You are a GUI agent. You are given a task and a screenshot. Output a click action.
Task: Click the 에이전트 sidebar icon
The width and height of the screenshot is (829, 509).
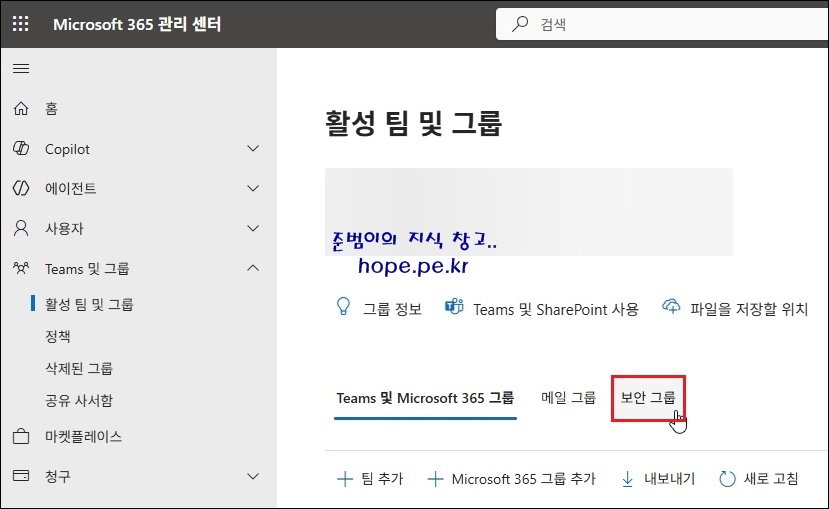click(x=21, y=188)
